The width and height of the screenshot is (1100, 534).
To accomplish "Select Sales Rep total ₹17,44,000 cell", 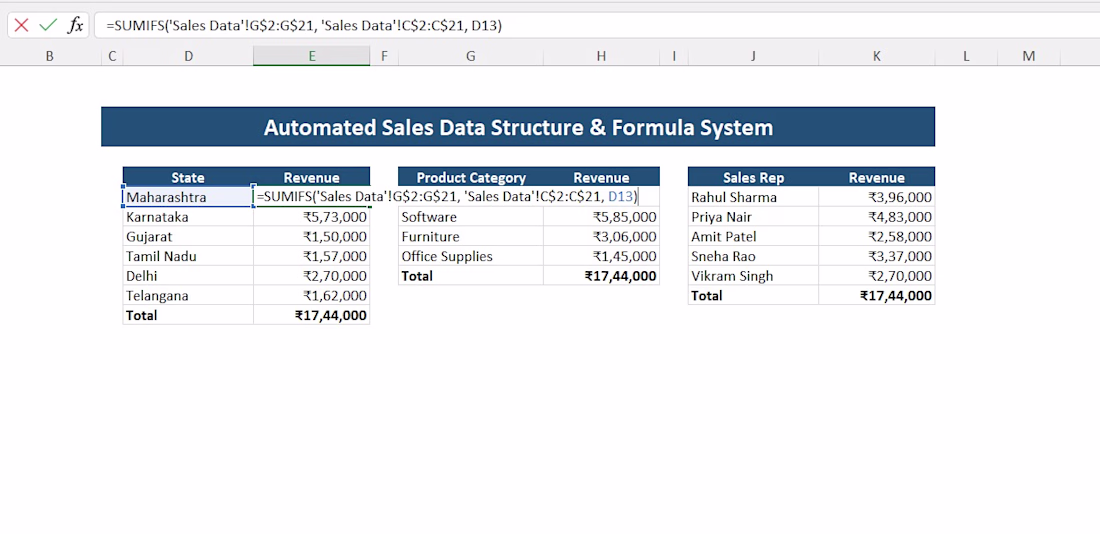I will pyautogui.click(x=876, y=295).
